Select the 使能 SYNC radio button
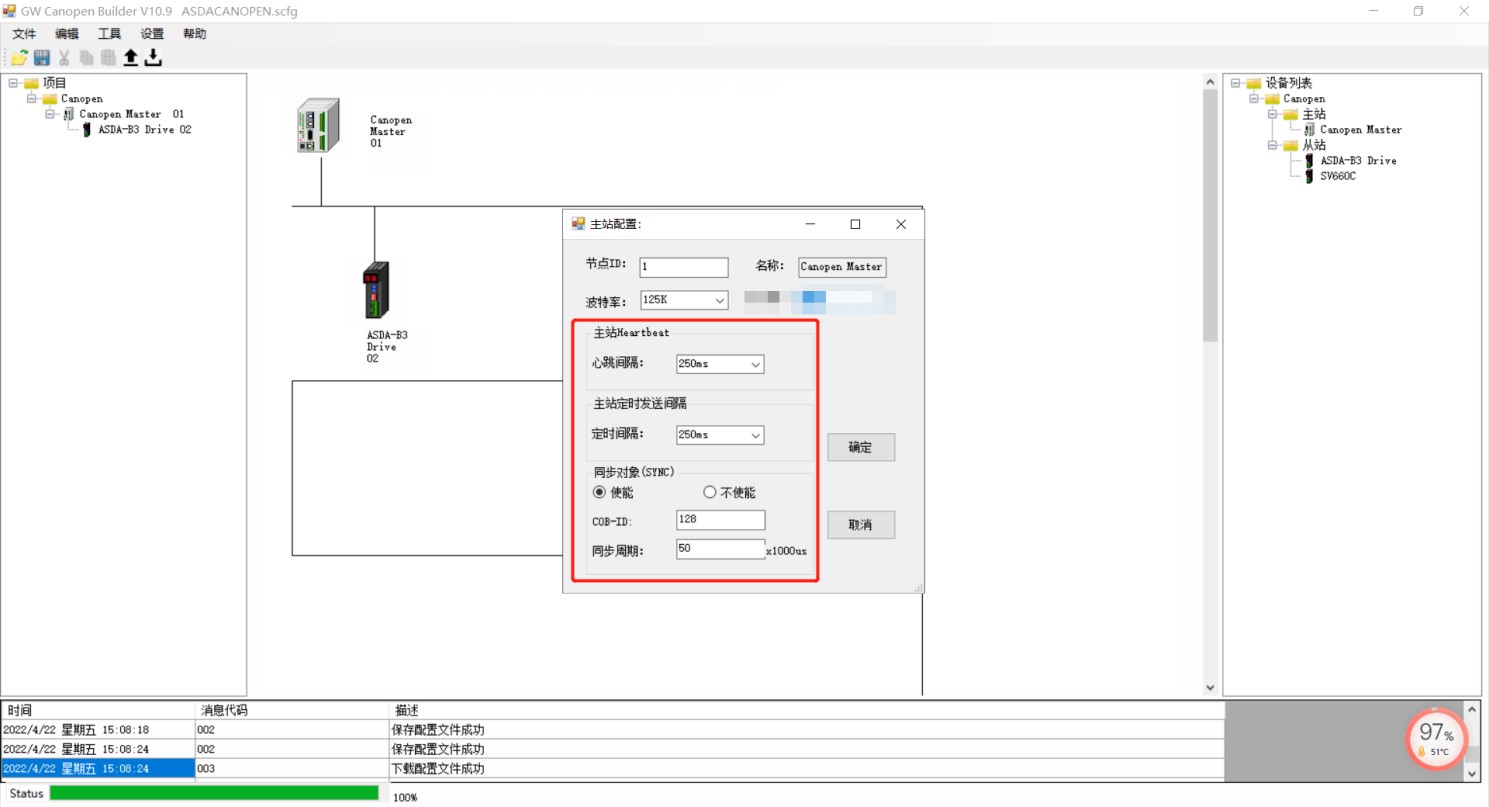The width and height of the screenshot is (1489, 807). (599, 492)
